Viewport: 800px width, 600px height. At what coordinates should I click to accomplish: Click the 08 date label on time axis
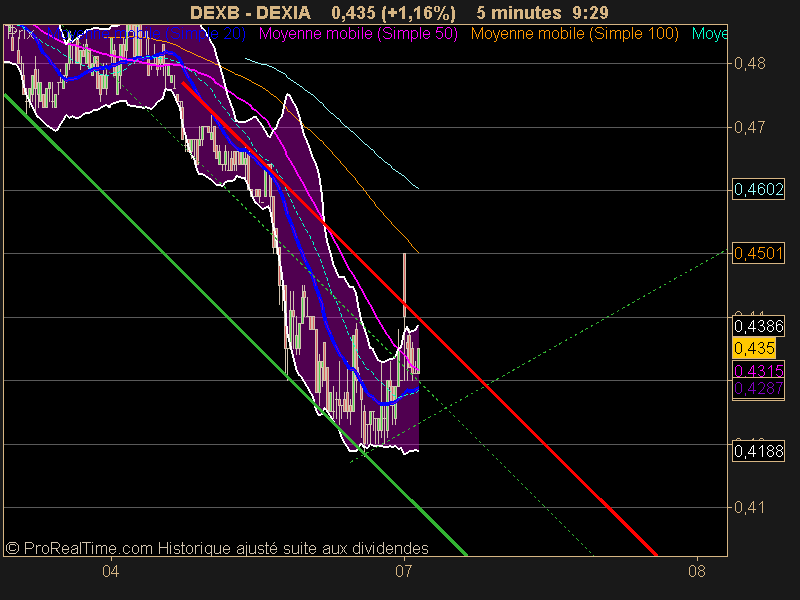point(696,571)
